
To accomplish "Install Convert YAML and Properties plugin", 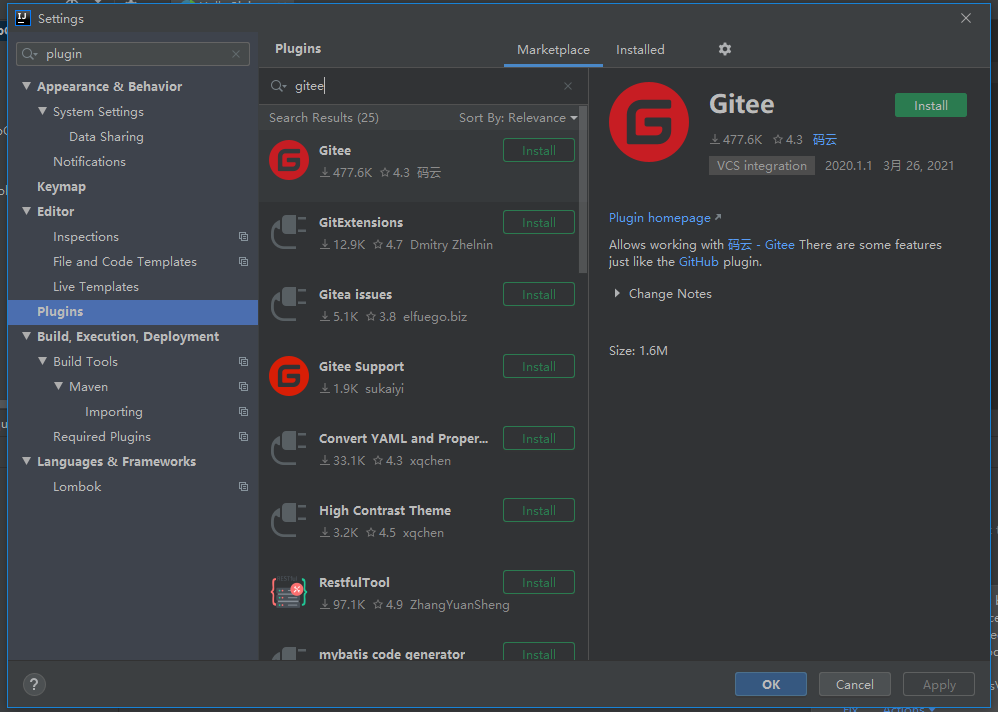I will (538, 438).
